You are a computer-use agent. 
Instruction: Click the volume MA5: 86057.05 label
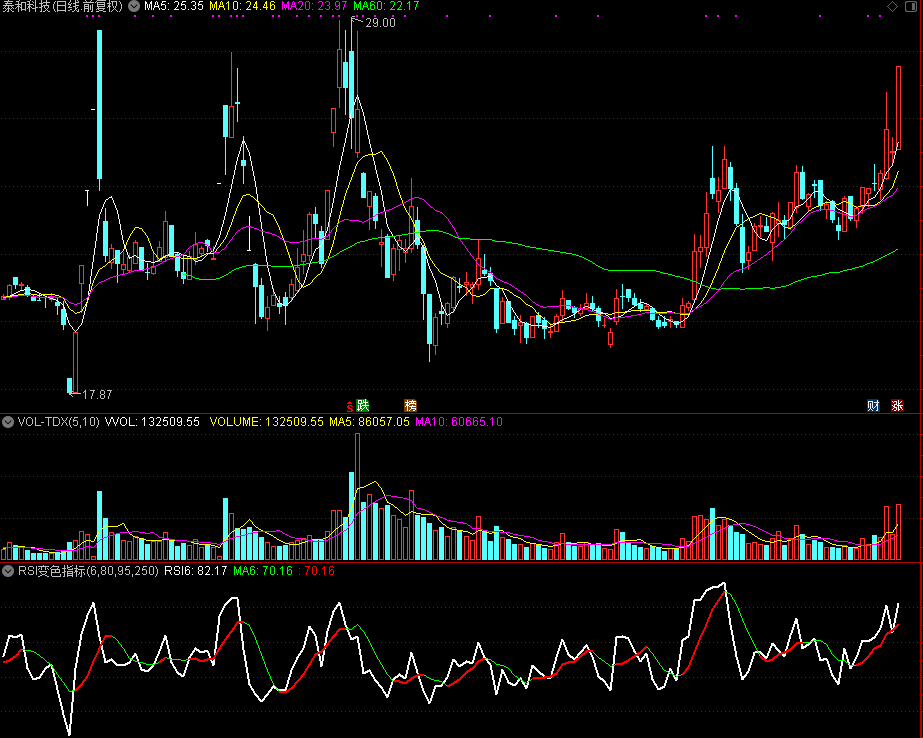pyautogui.click(x=369, y=422)
